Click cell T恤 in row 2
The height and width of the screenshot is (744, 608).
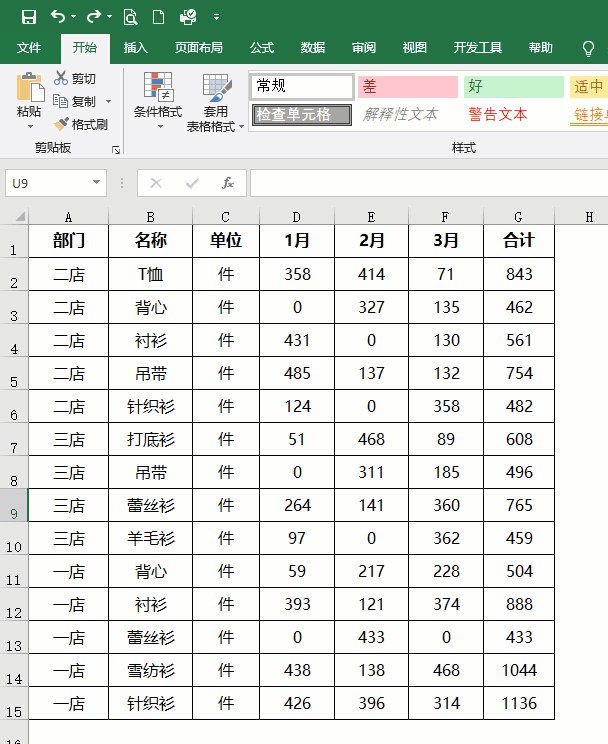tap(150, 274)
